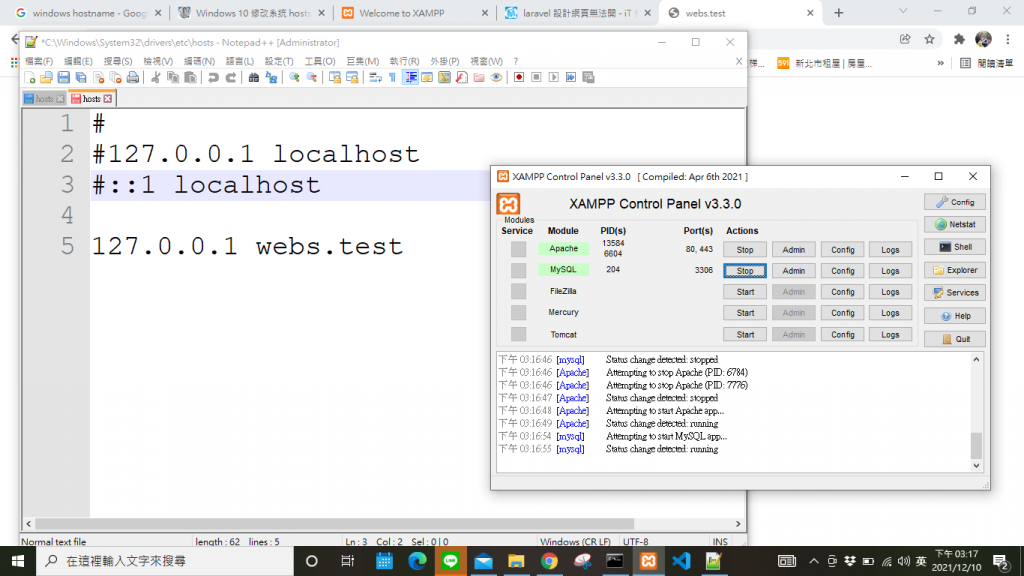Viewport: 1024px width, 576px height.
Task: Open the Shell button in XAMPP
Action: coord(955,247)
